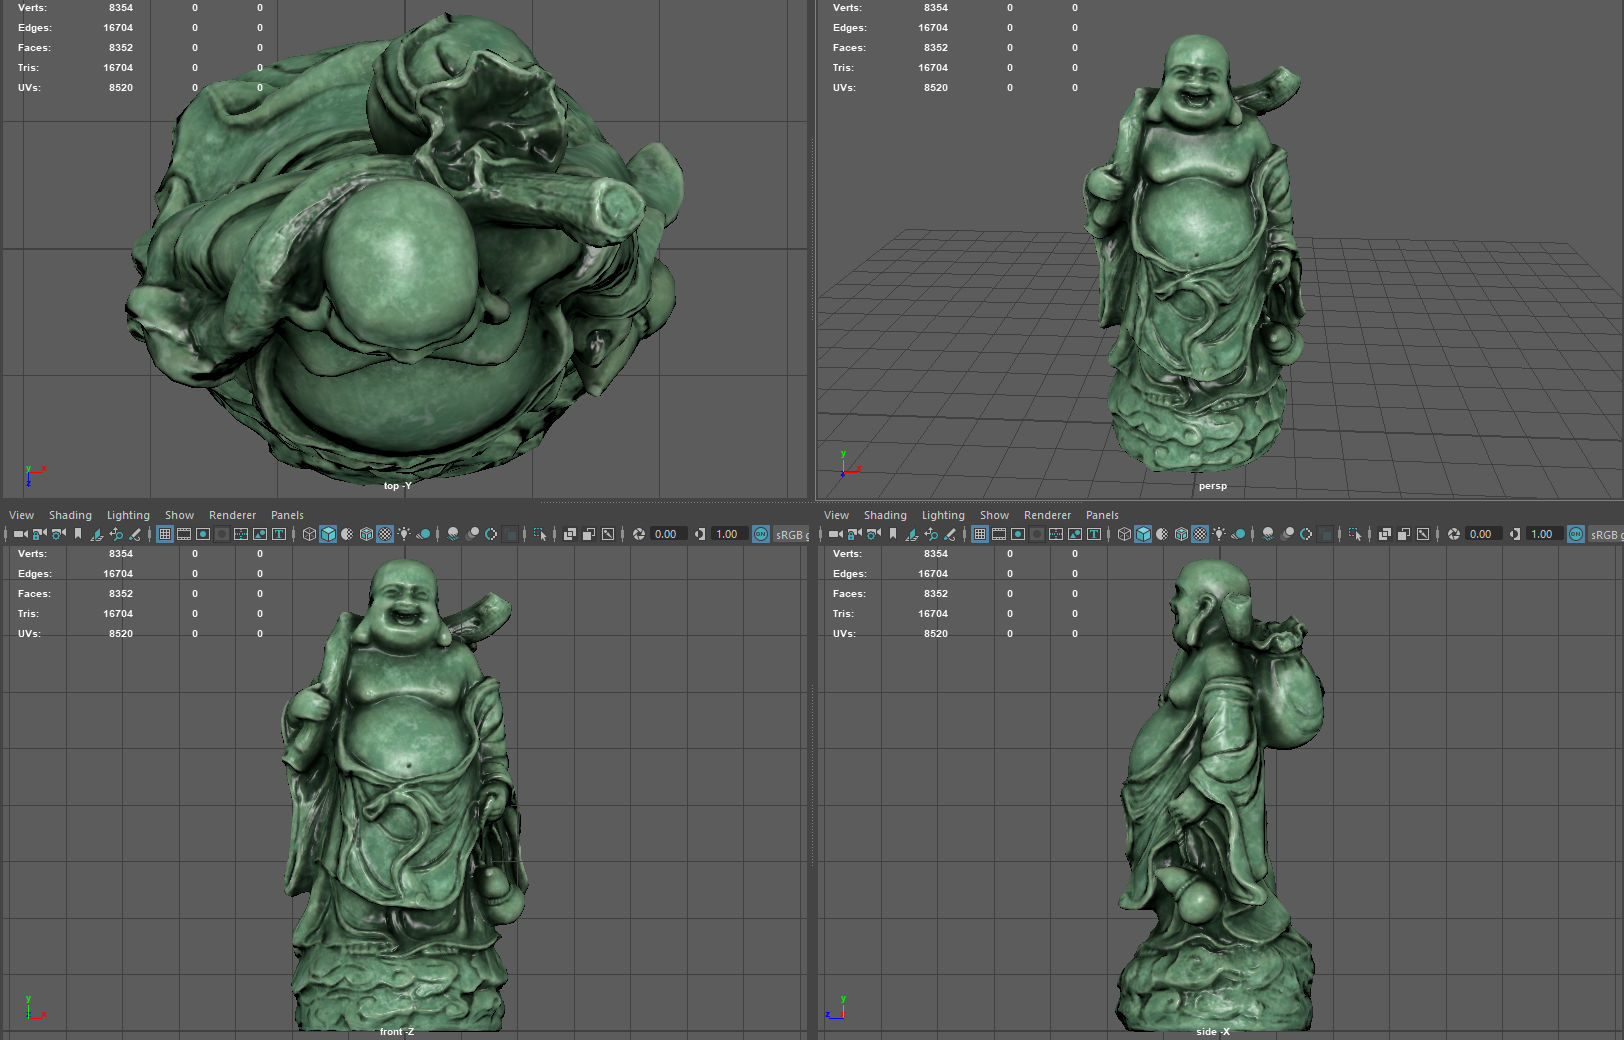This screenshot has width=1624, height=1040.
Task: Toggle Film Gate in front view toolbar
Action: 184,534
